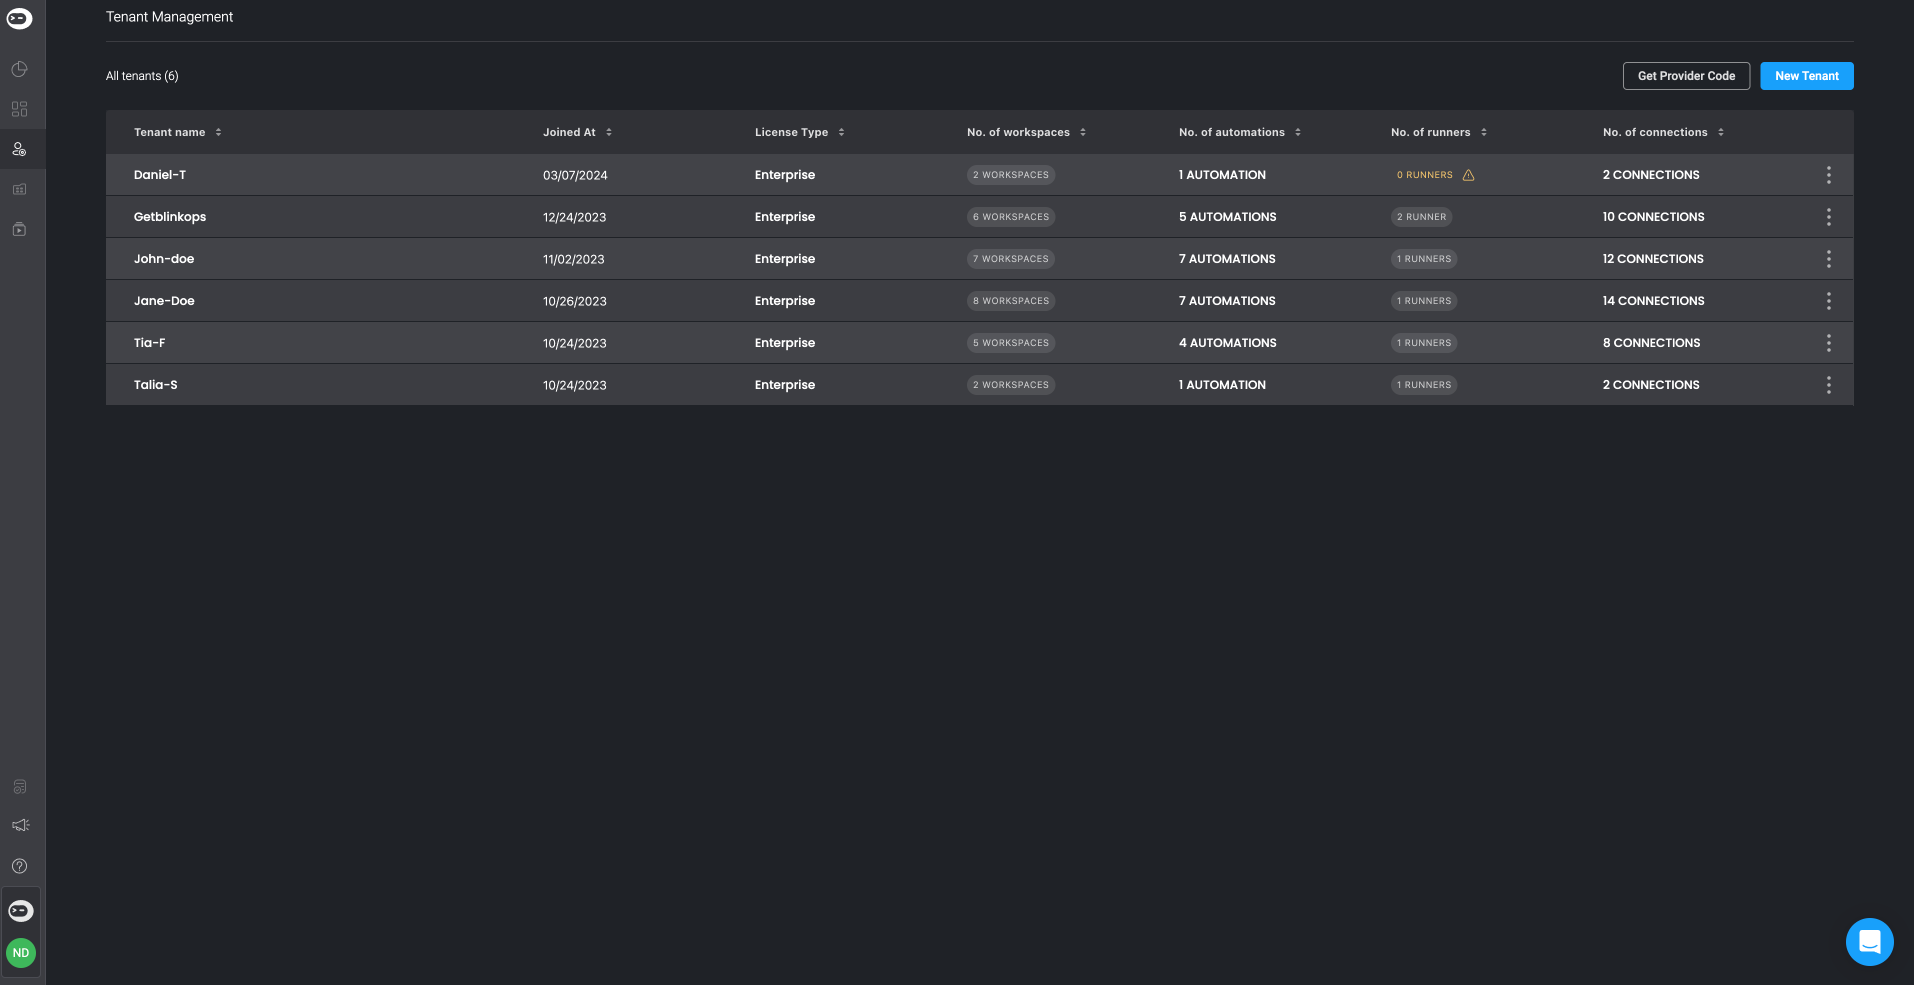Open the three-dot menu for Jane-Doe
The width and height of the screenshot is (1914, 985).
(1828, 301)
